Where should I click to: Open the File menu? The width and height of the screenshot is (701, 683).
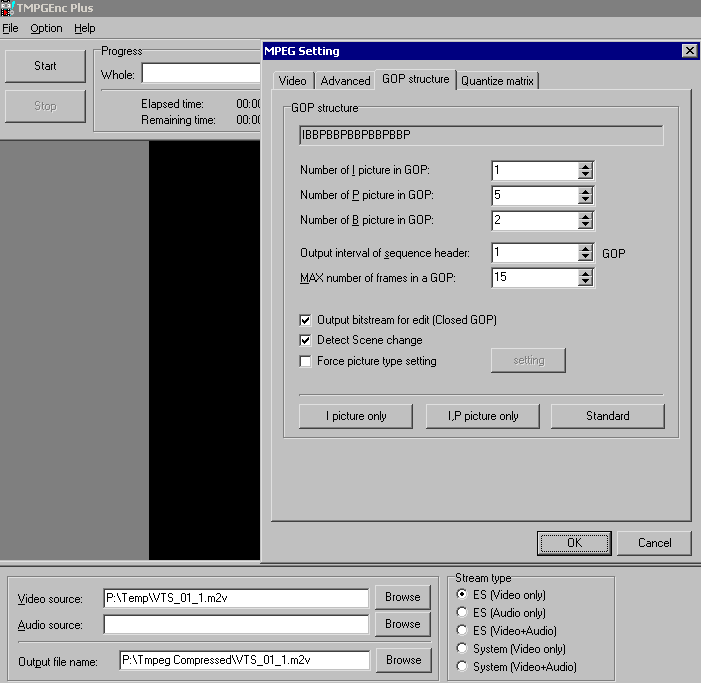click(x=10, y=28)
